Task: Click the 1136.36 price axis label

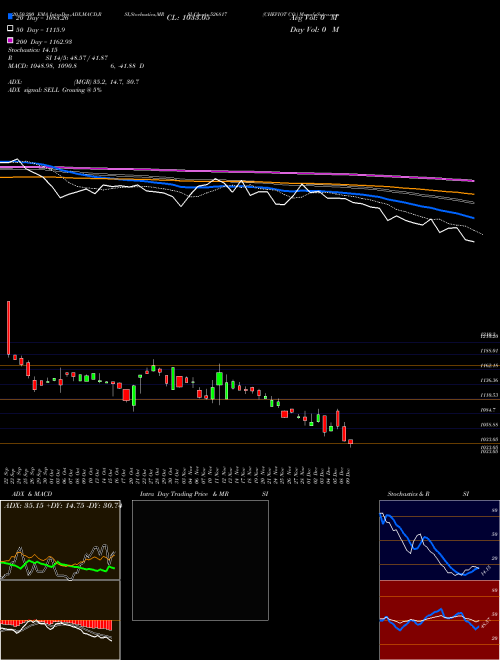Action: (x=489, y=380)
